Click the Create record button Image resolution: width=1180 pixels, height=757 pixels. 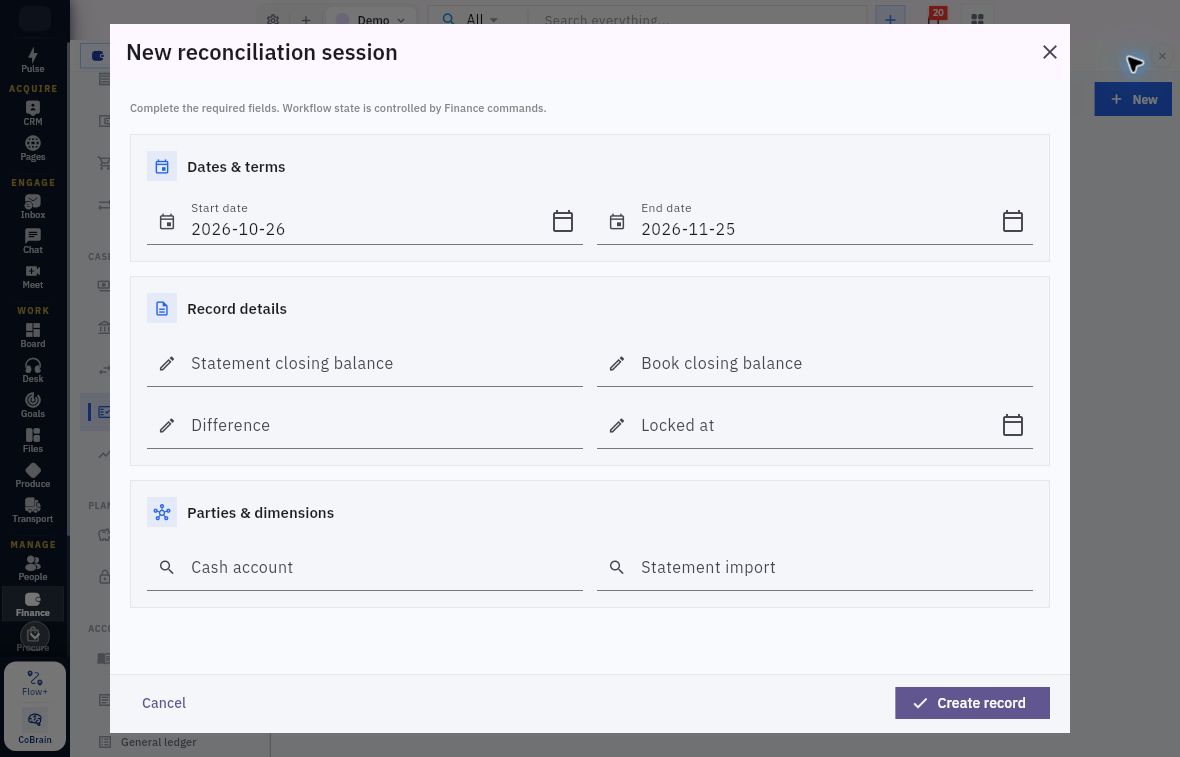[972, 703]
